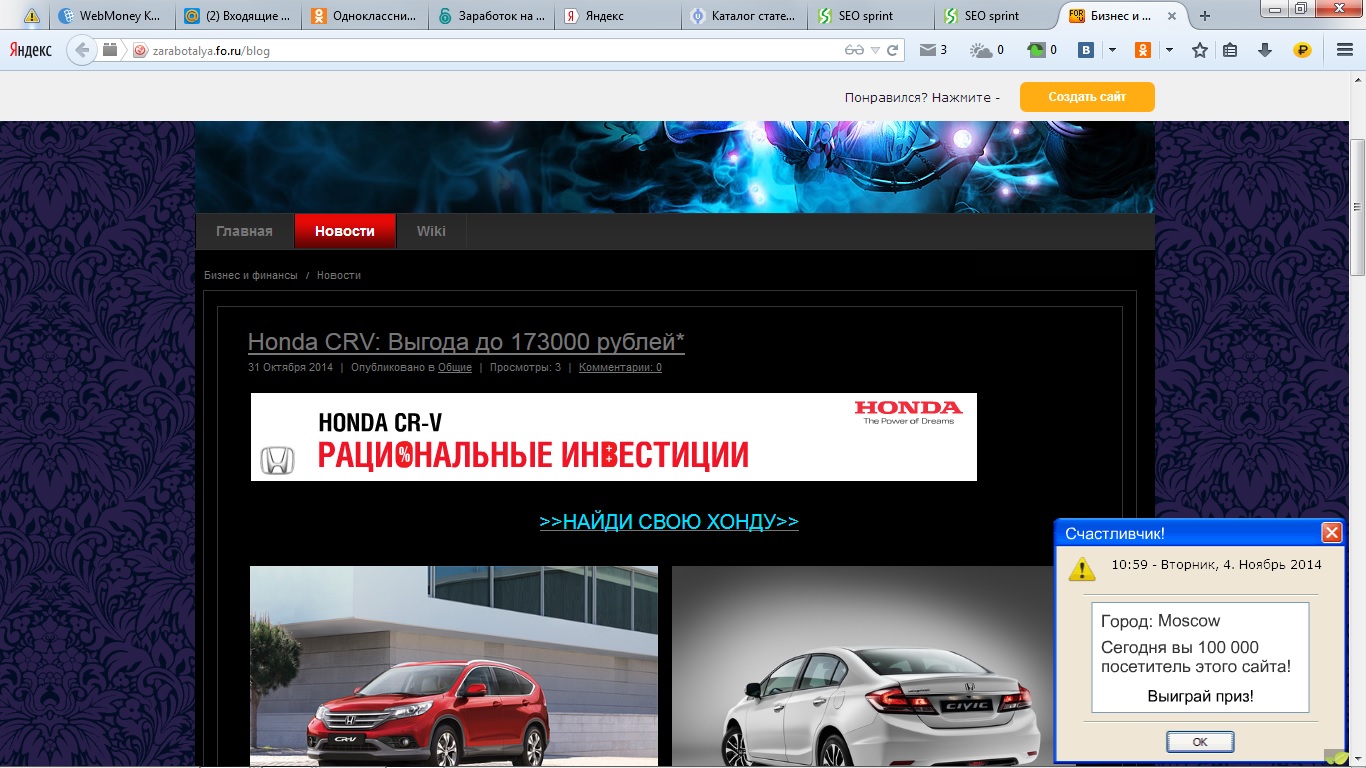Click the Honda CR-V banner image
1366x768 pixels.
(614, 437)
